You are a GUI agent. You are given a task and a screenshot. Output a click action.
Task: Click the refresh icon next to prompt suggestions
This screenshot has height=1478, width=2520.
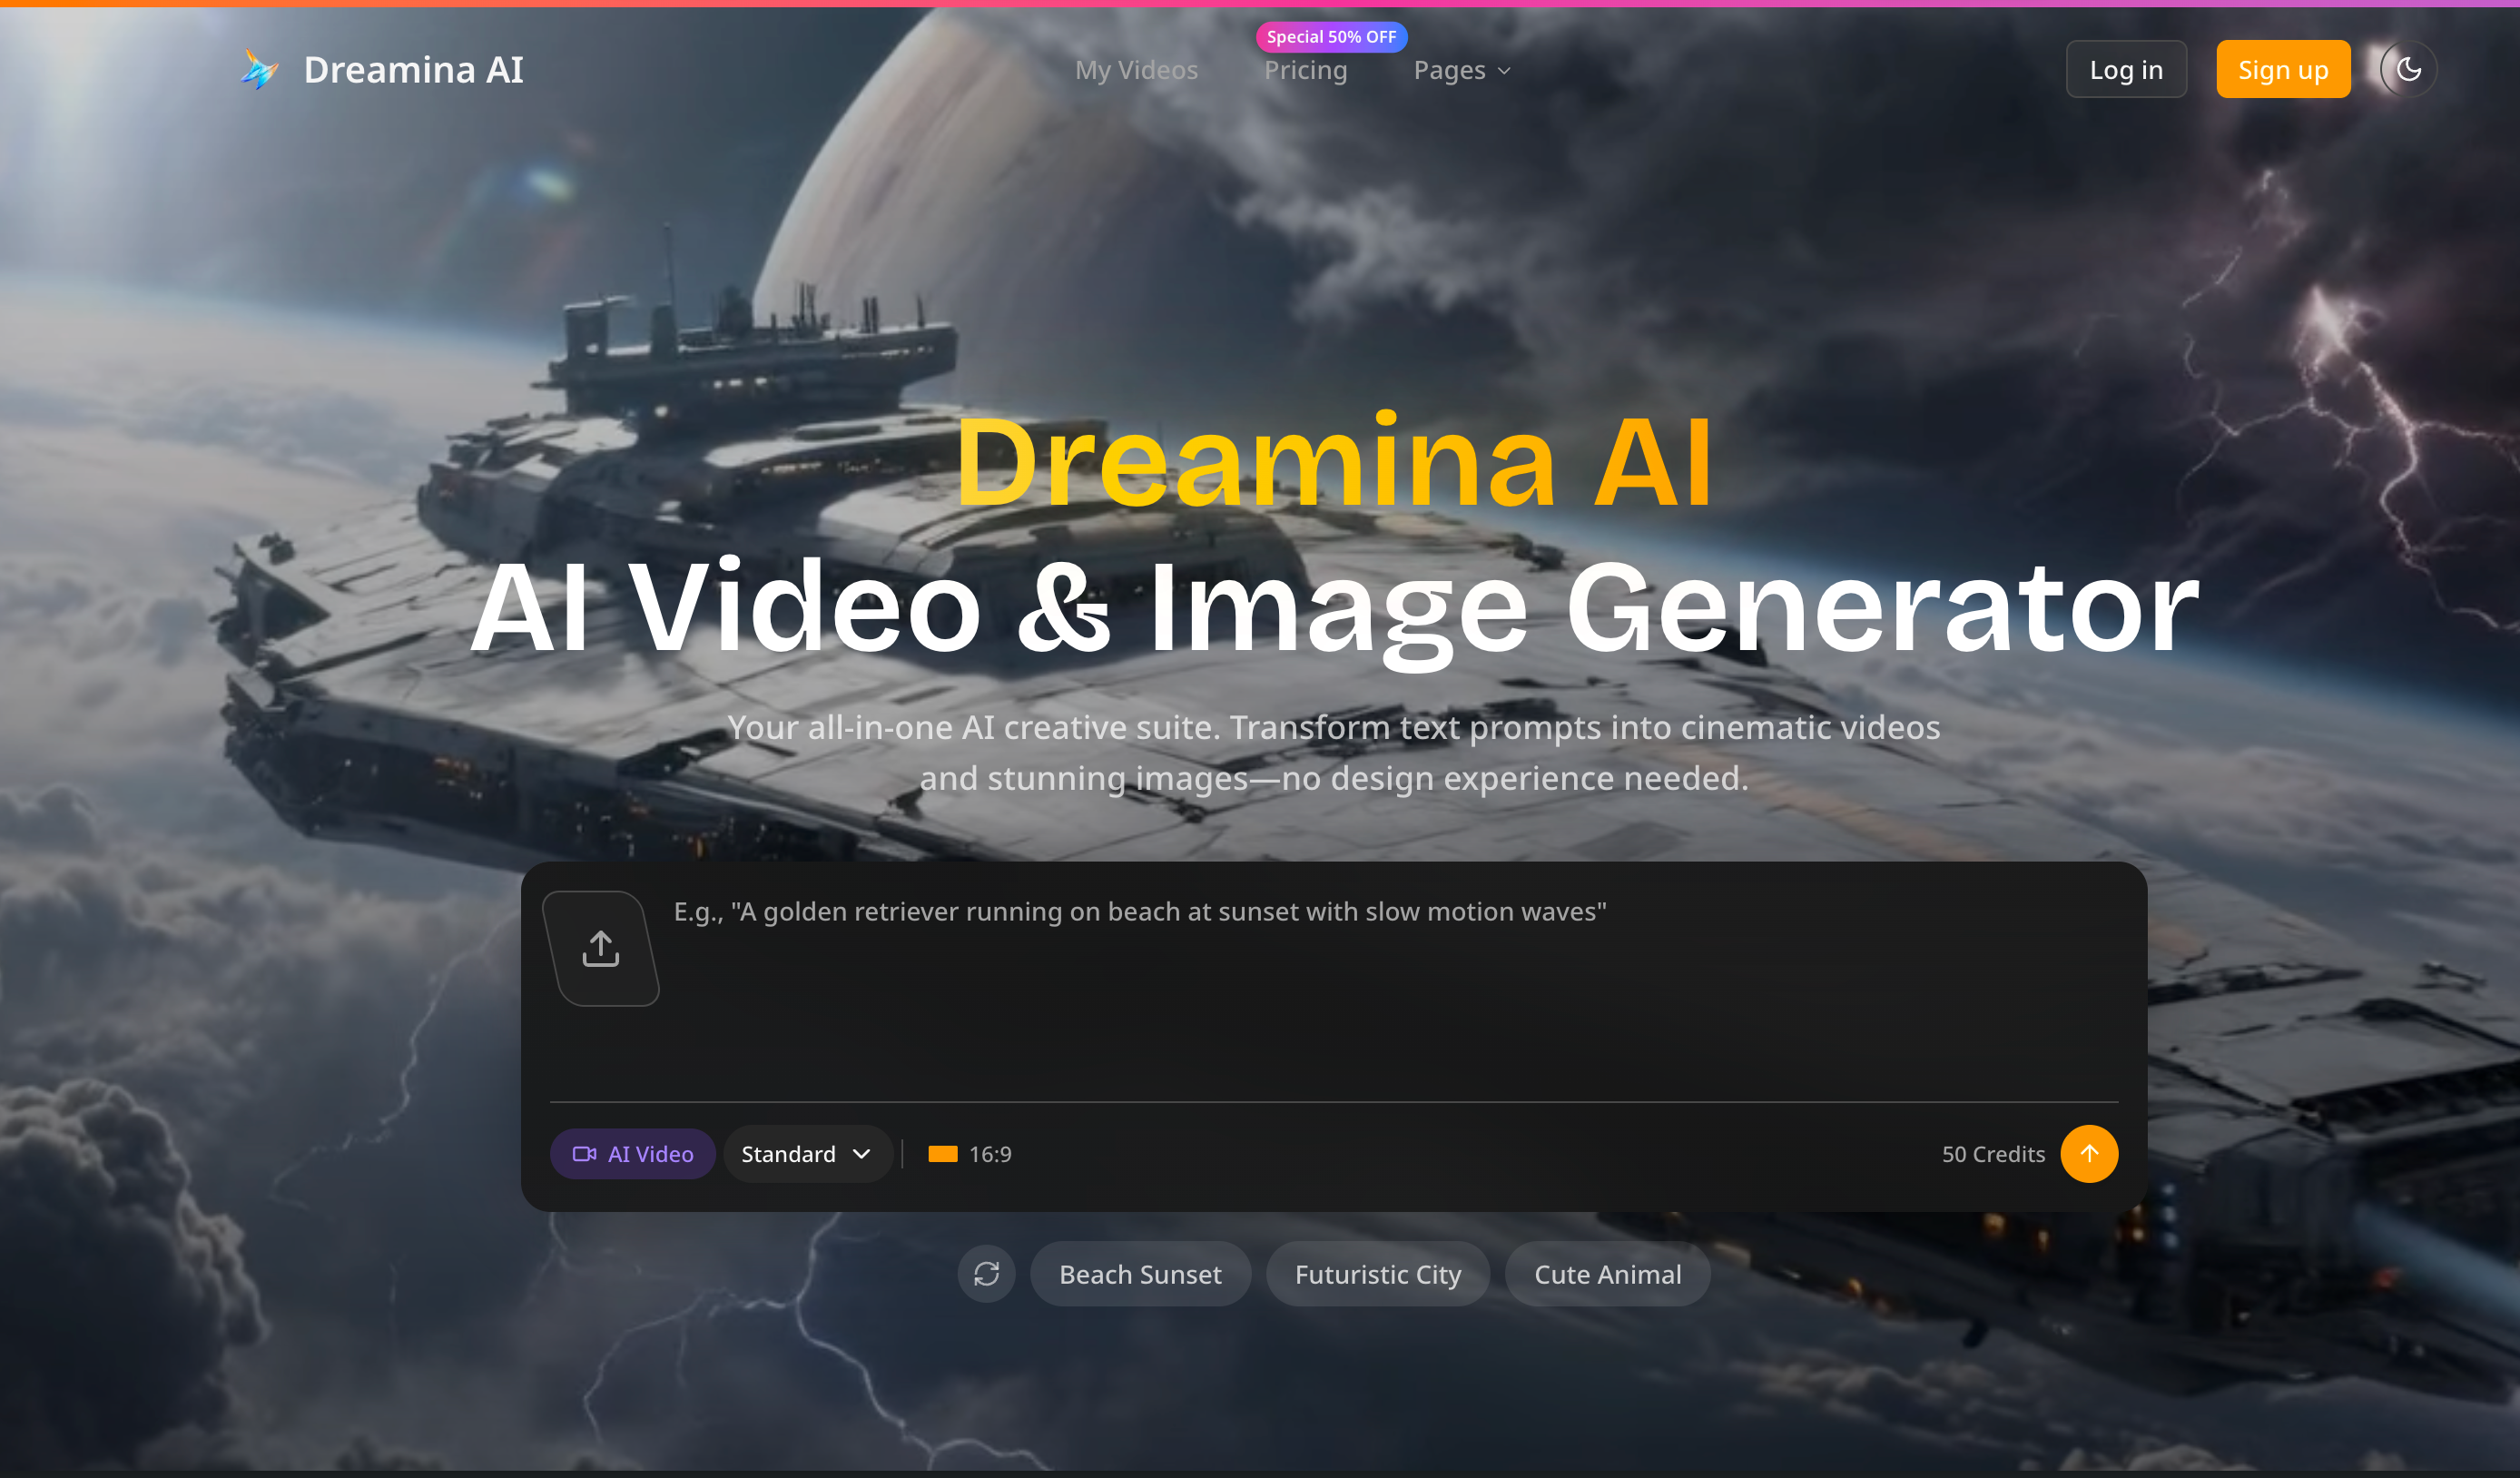click(986, 1273)
